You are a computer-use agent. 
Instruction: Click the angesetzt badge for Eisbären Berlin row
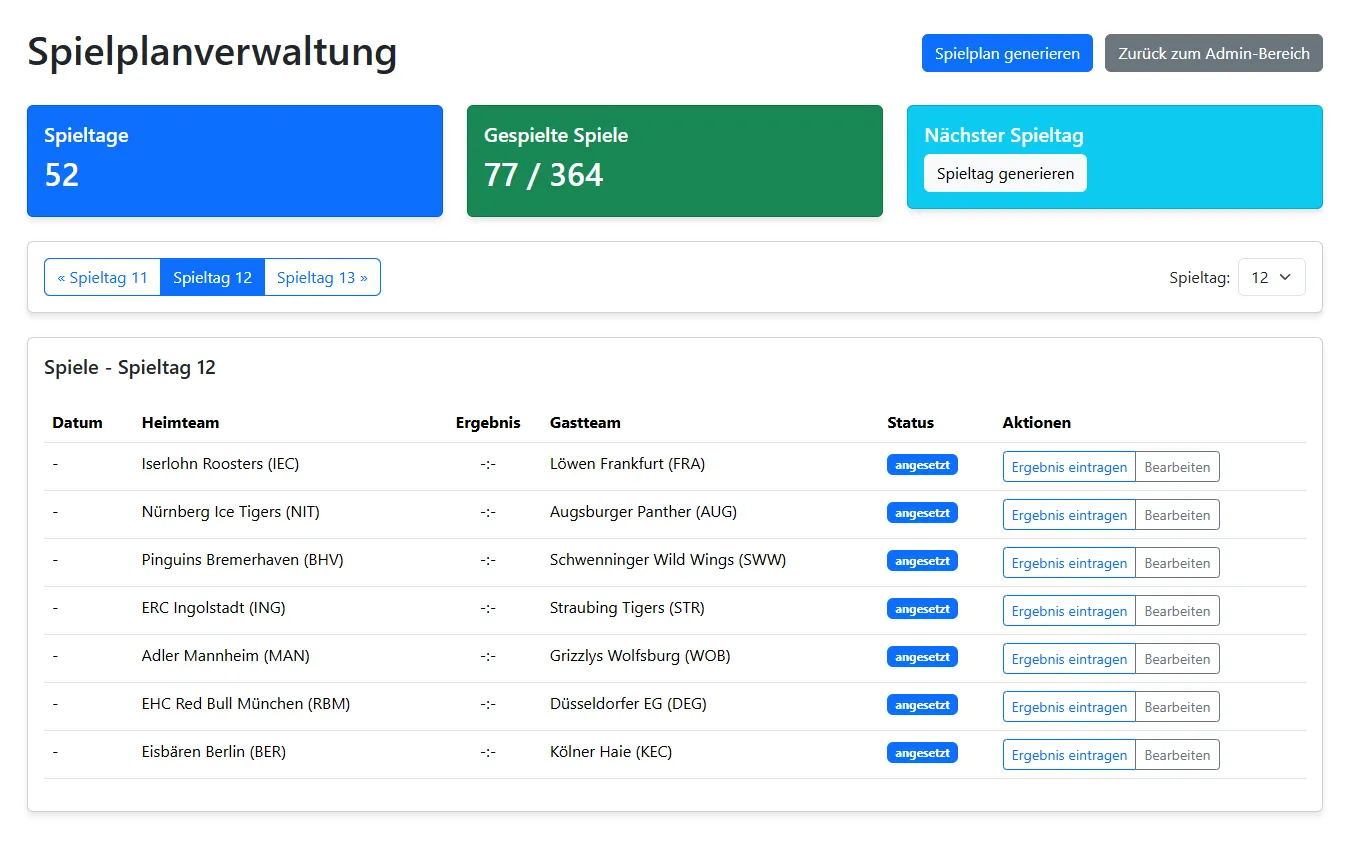922,753
